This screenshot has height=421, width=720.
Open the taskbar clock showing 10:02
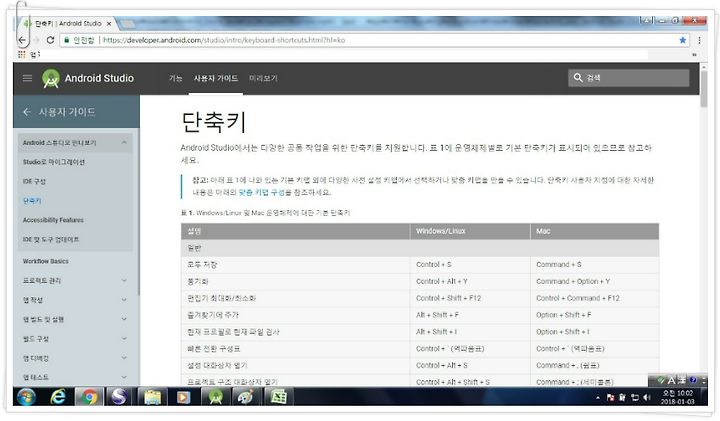tap(678, 397)
